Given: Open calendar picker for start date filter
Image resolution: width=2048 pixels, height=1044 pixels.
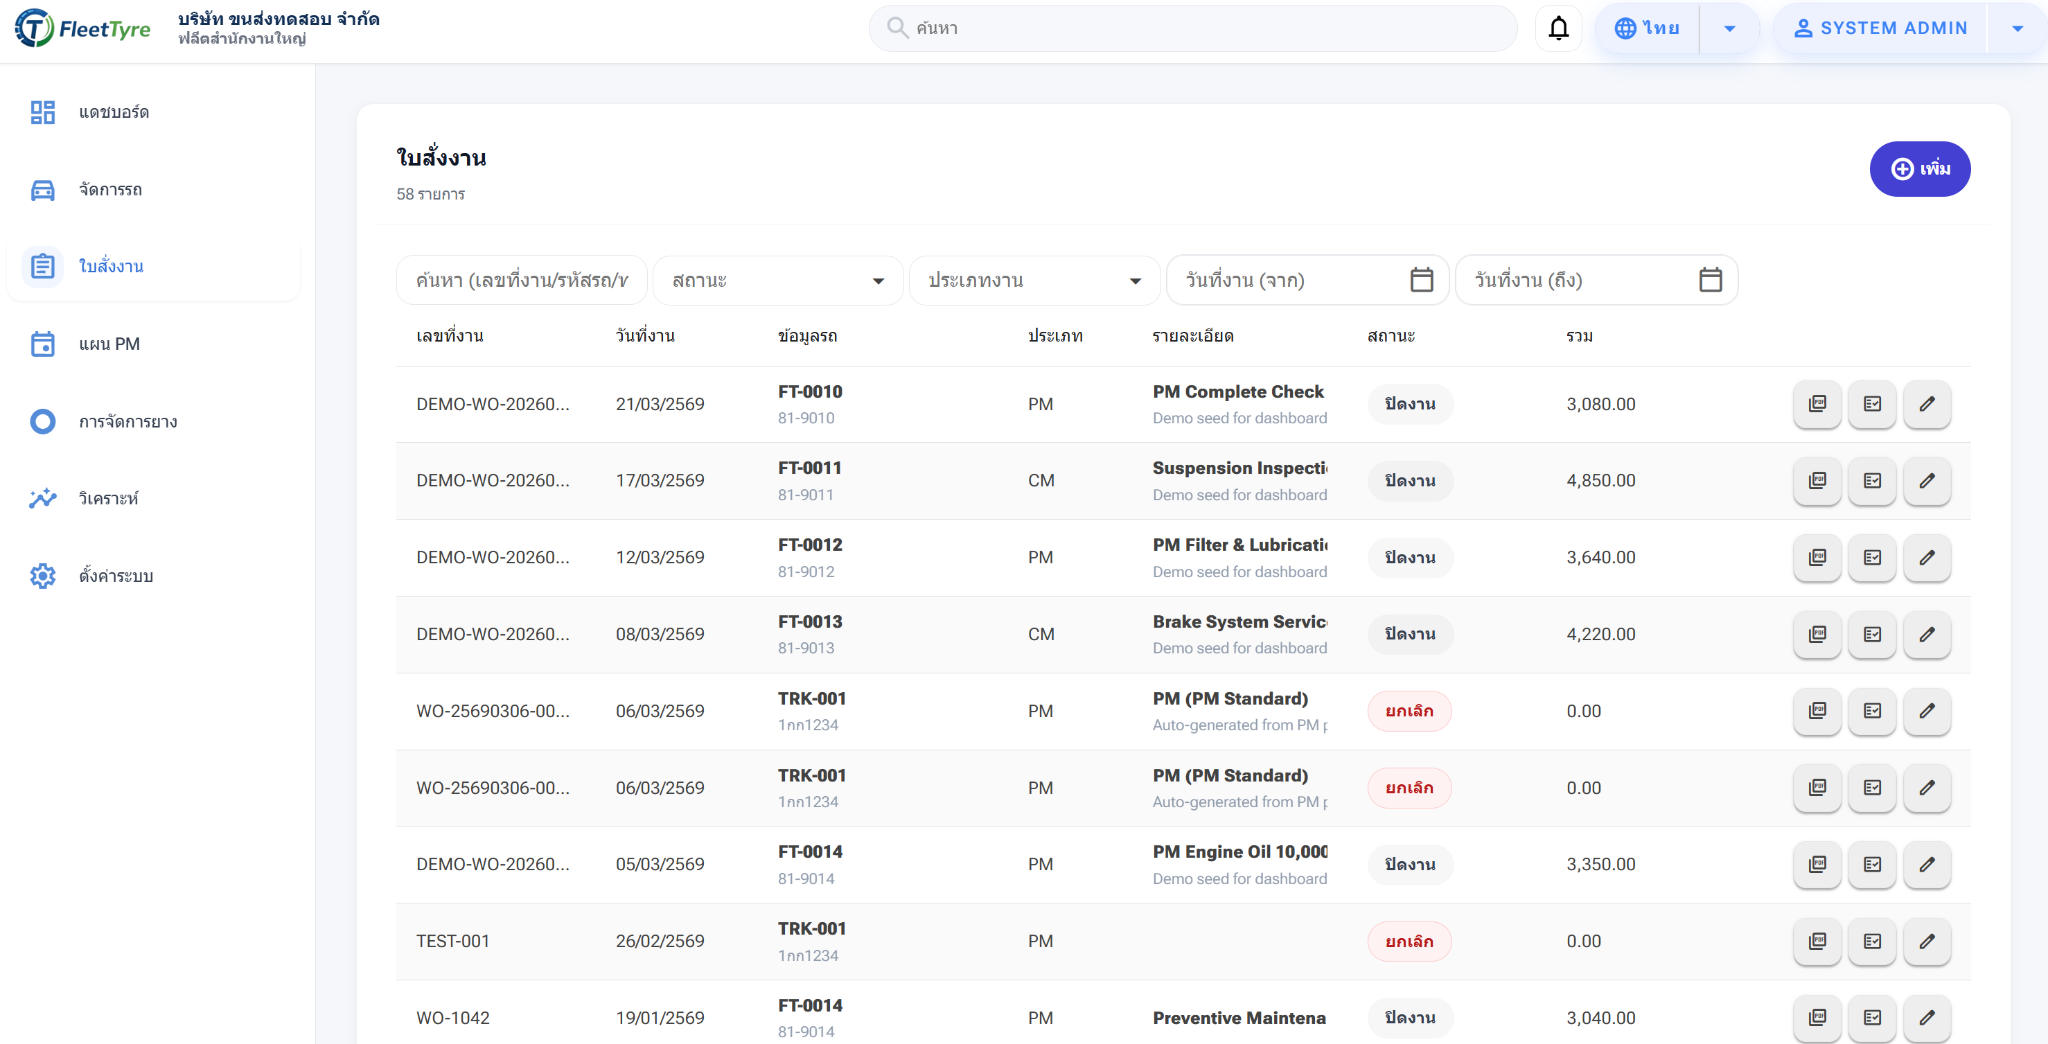Looking at the screenshot, I should 1421,280.
